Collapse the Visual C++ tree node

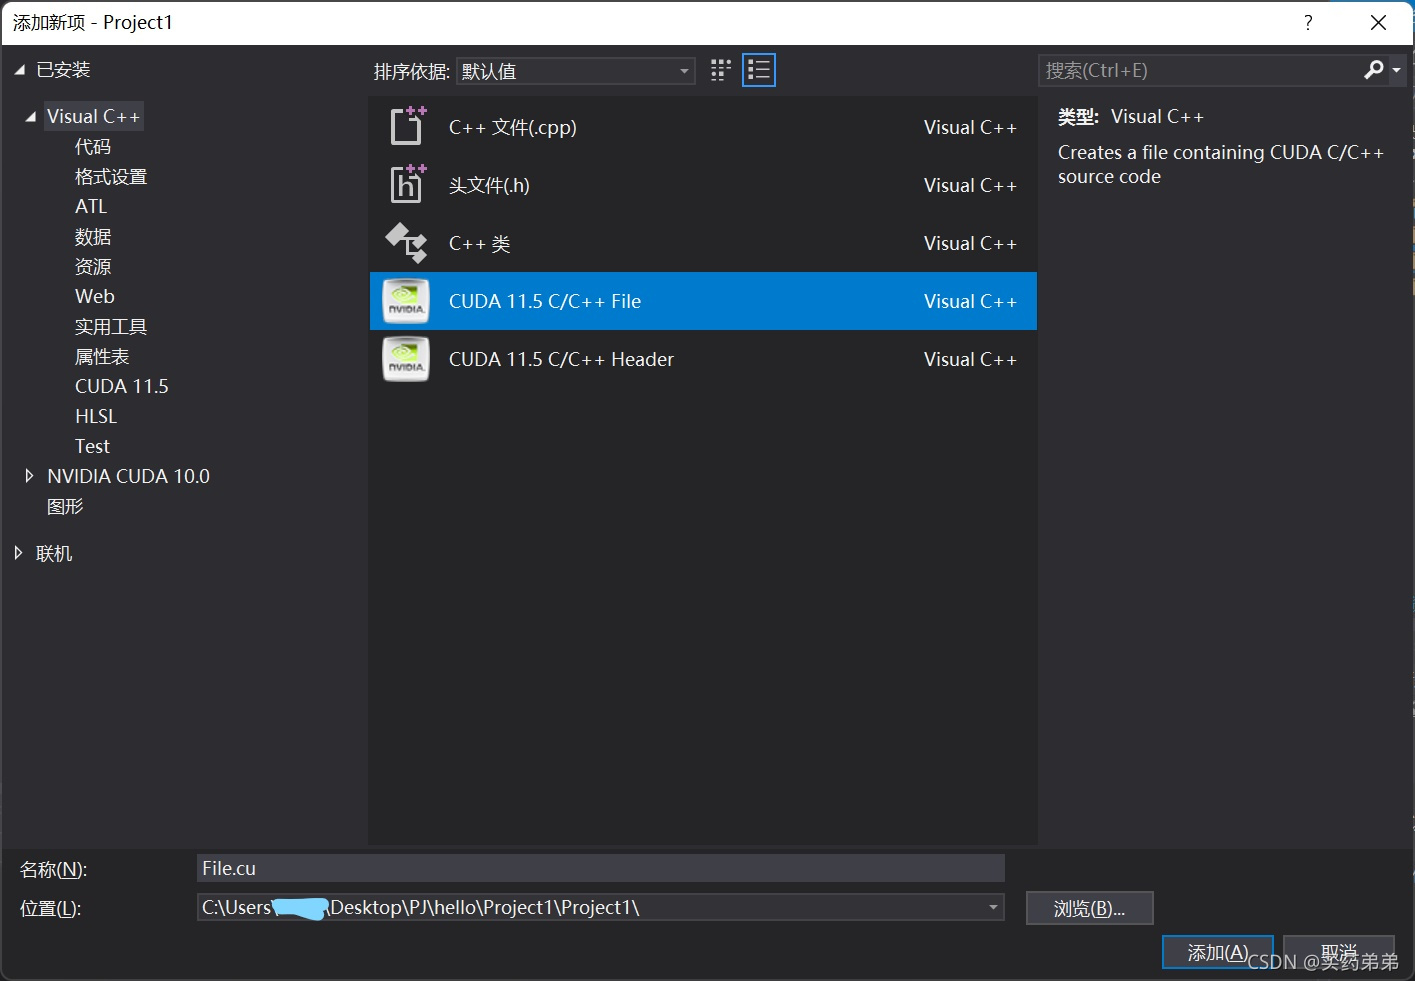[x=31, y=117]
